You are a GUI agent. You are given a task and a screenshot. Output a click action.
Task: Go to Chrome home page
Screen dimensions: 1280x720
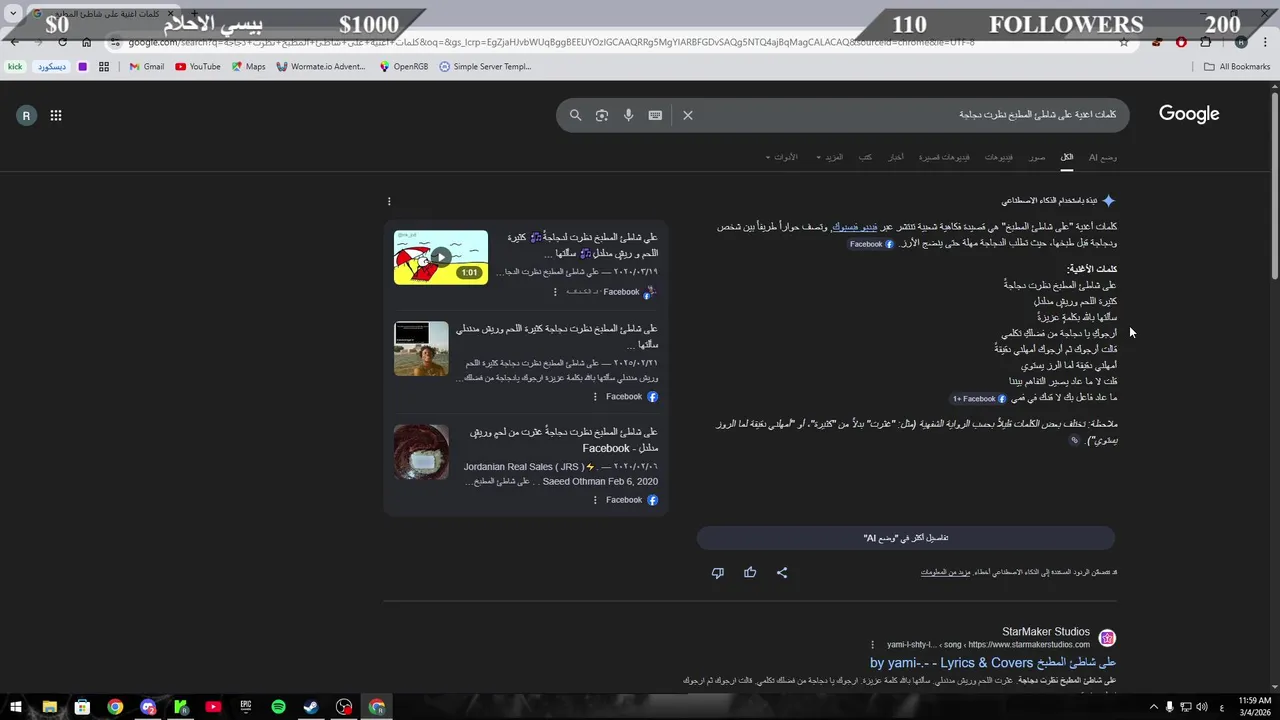(x=86, y=42)
